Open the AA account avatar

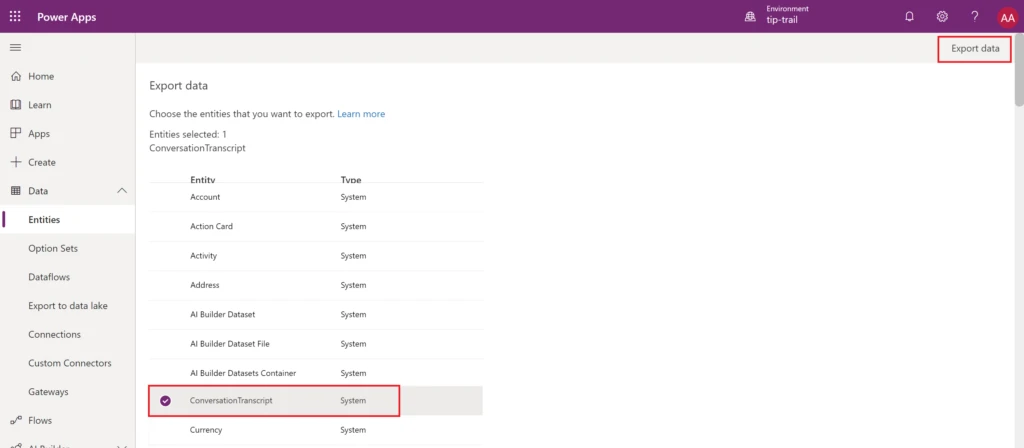coord(1006,17)
